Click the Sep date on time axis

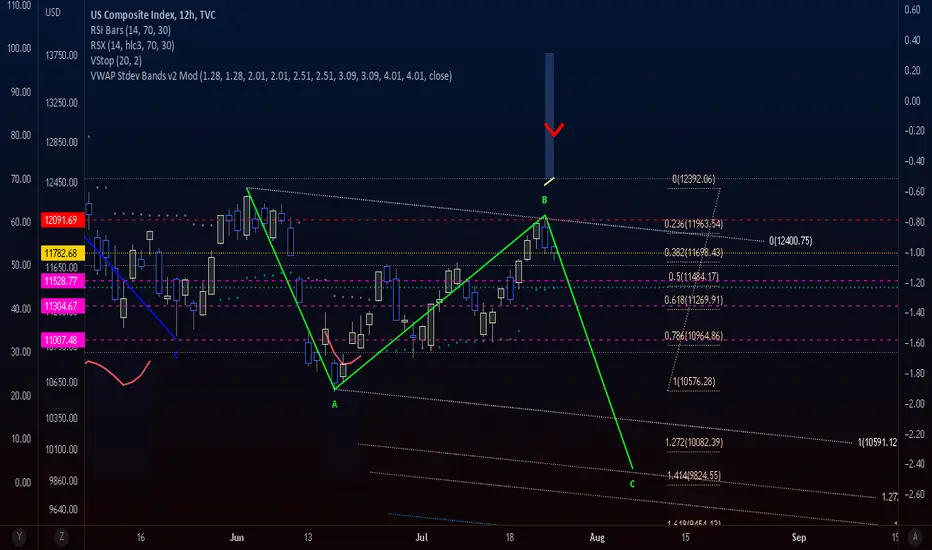pos(799,538)
